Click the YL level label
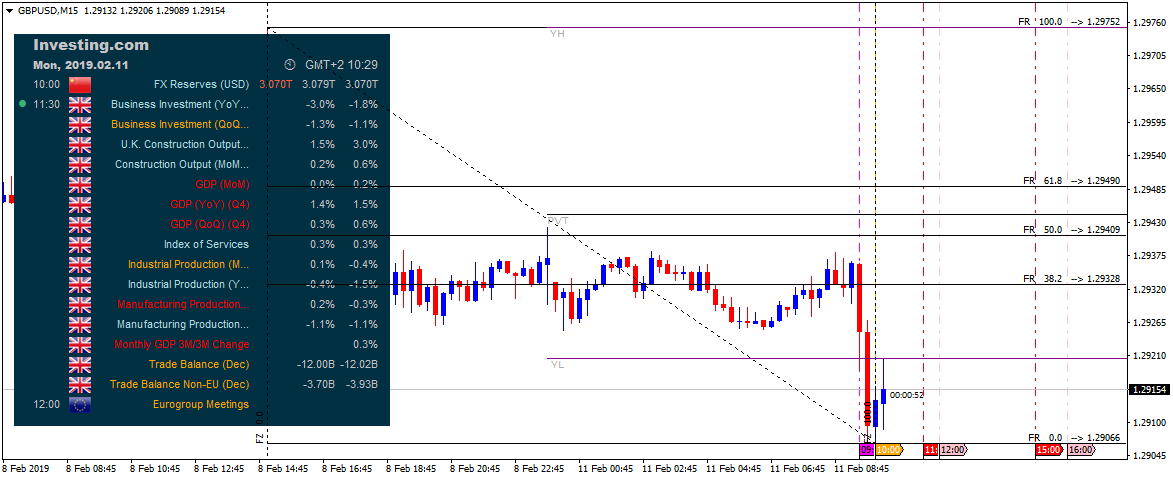Image resolution: width=1173 pixels, height=480 pixels. click(x=557, y=364)
